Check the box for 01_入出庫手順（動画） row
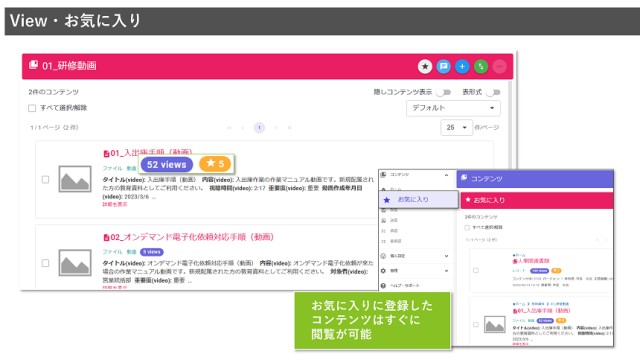This screenshot has width=640, height=360. 45,180
